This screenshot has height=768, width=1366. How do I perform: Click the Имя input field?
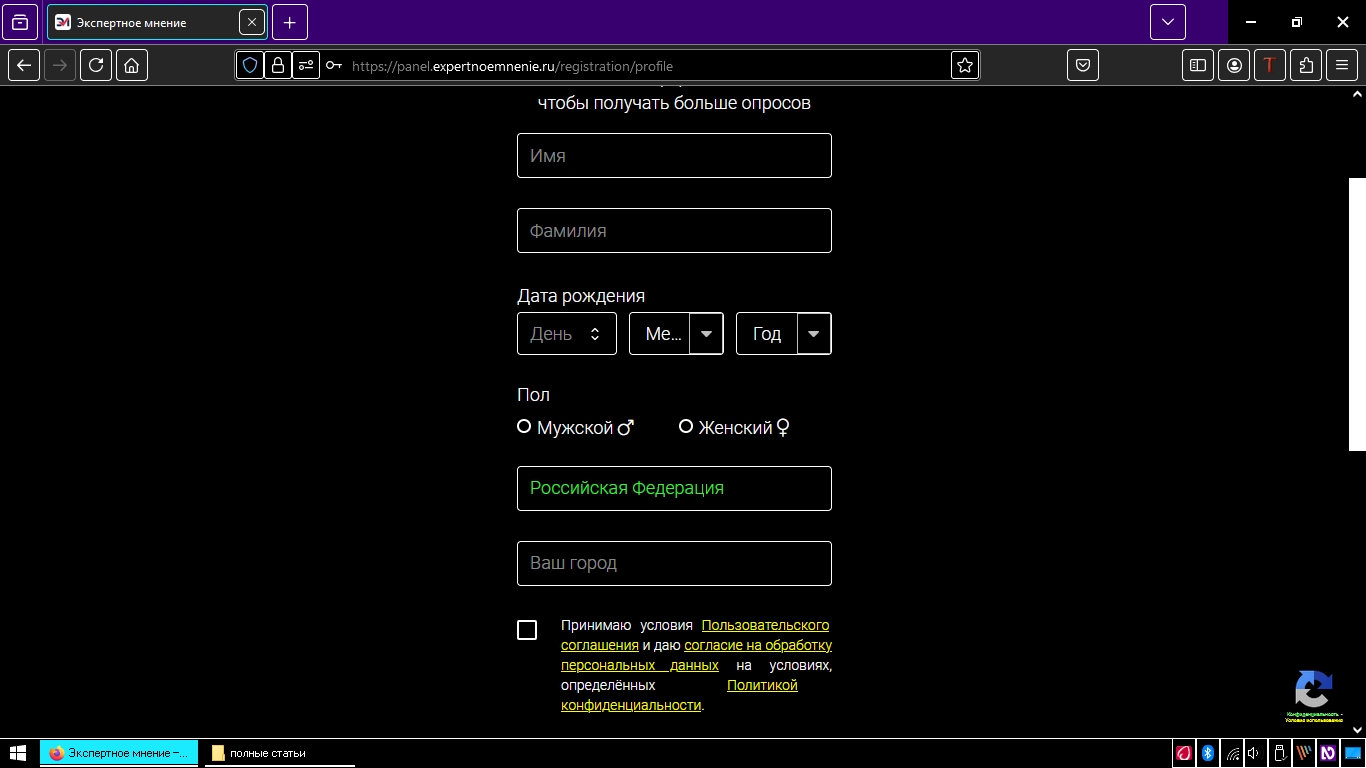click(674, 156)
